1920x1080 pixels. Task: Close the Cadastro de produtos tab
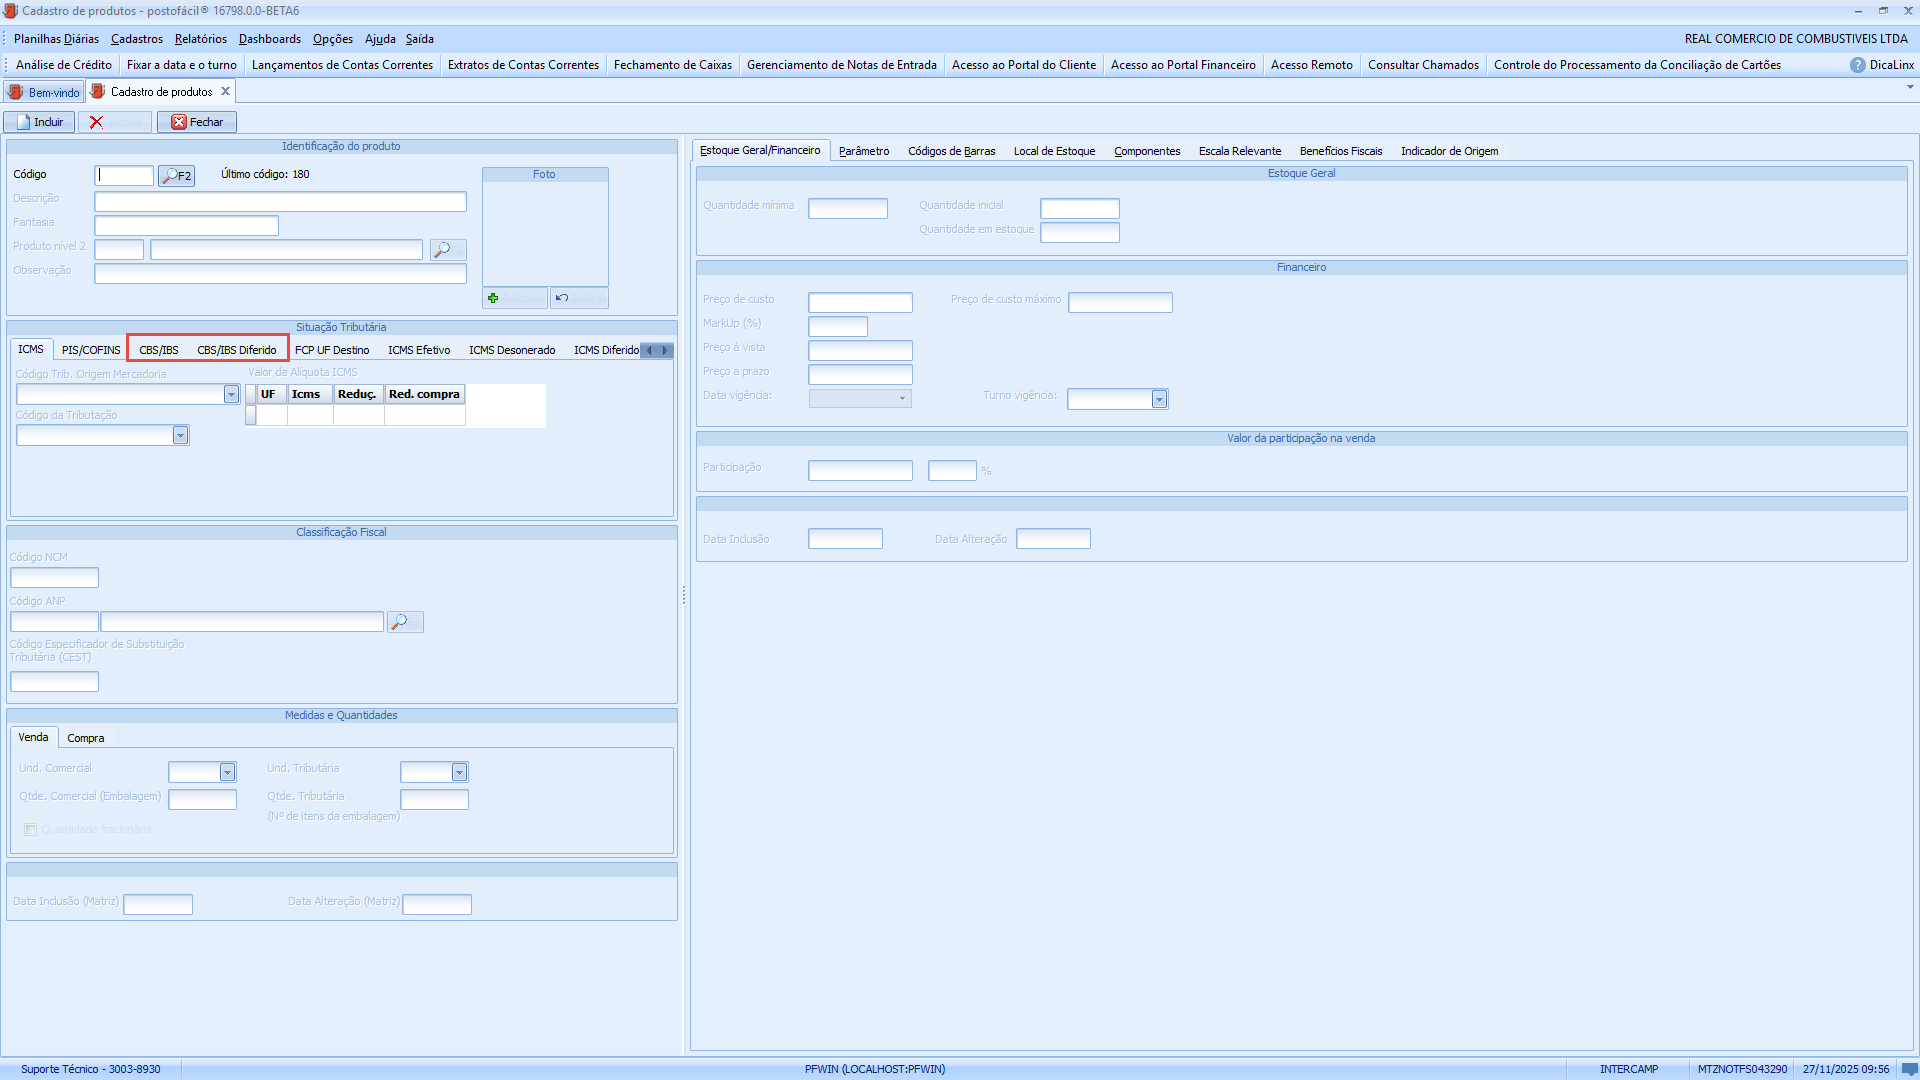coord(226,91)
